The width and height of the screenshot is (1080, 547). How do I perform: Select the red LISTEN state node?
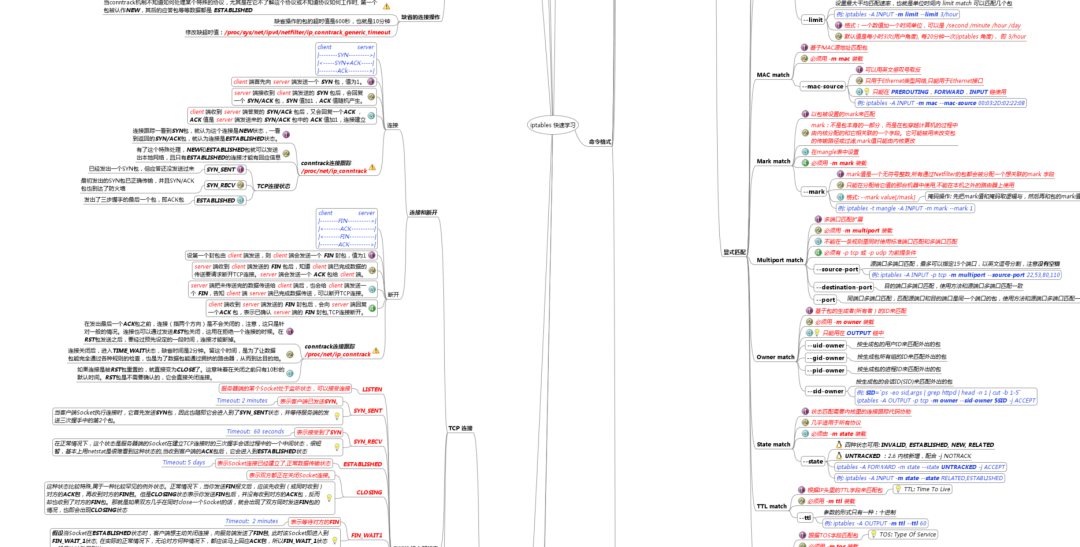point(372,389)
